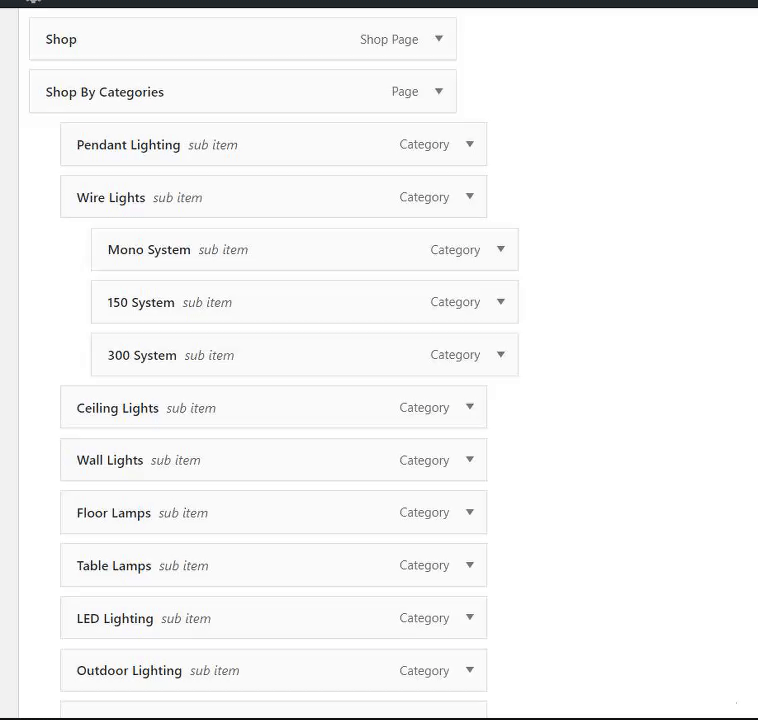
Task: Open Pendant Lighting item settings arrow
Action: pyautogui.click(x=469, y=144)
